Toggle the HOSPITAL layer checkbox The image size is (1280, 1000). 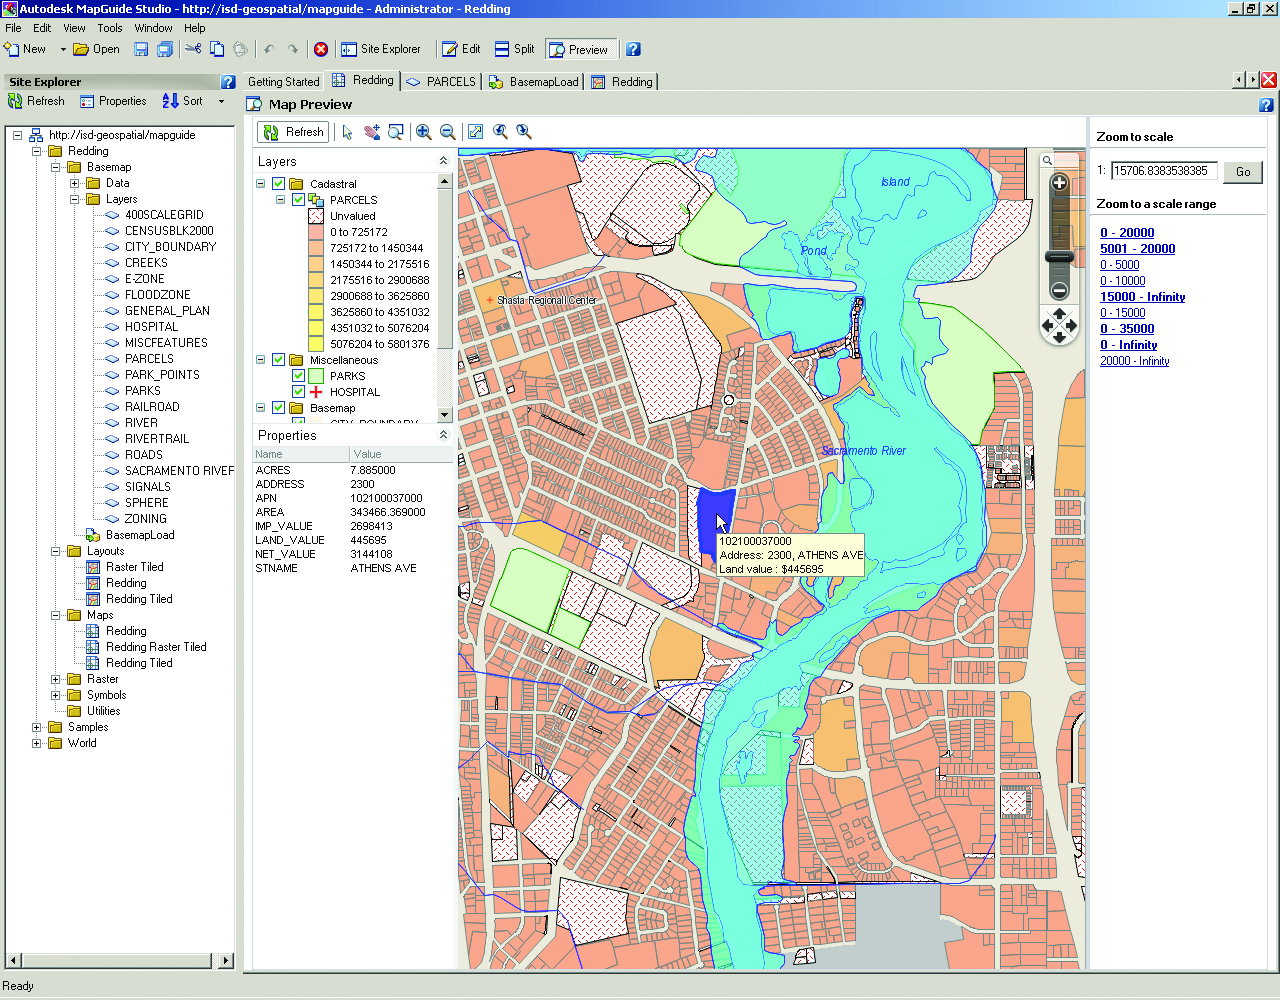298,392
